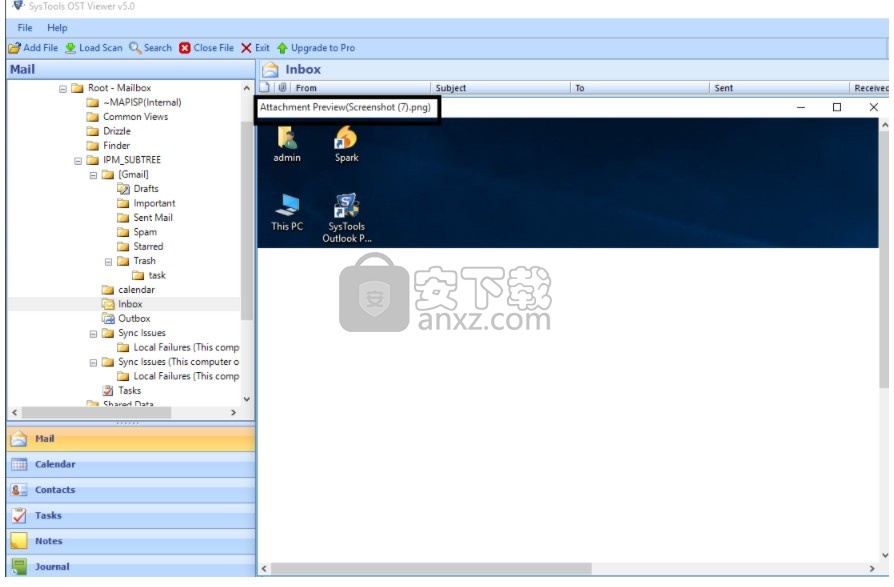The width and height of the screenshot is (894, 587).
Task: Open the Drafts folder
Action: (x=137, y=189)
